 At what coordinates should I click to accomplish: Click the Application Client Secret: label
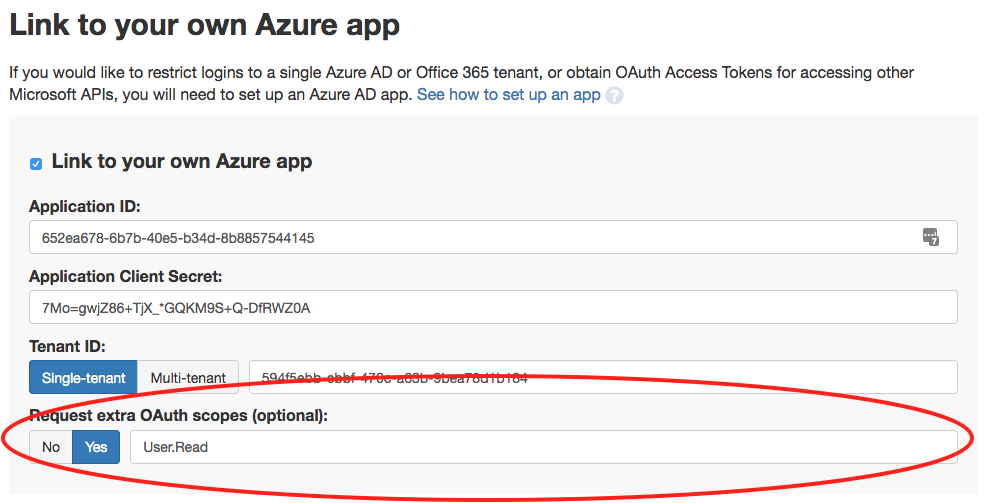126,276
